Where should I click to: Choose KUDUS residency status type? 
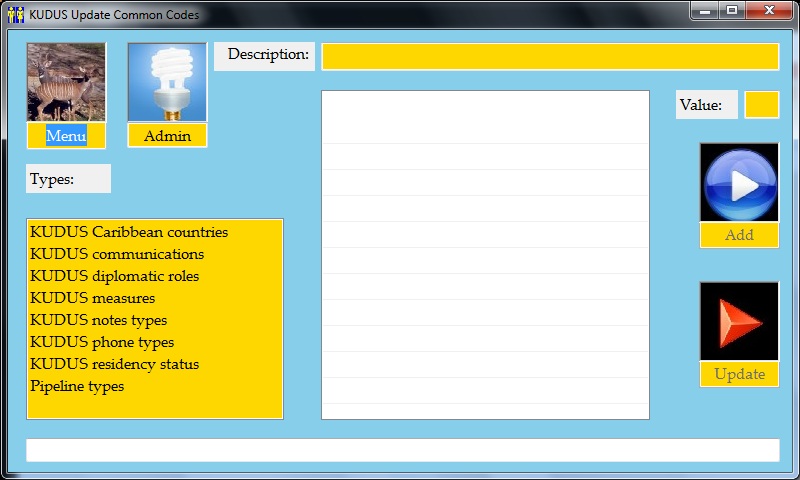coord(114,364)
